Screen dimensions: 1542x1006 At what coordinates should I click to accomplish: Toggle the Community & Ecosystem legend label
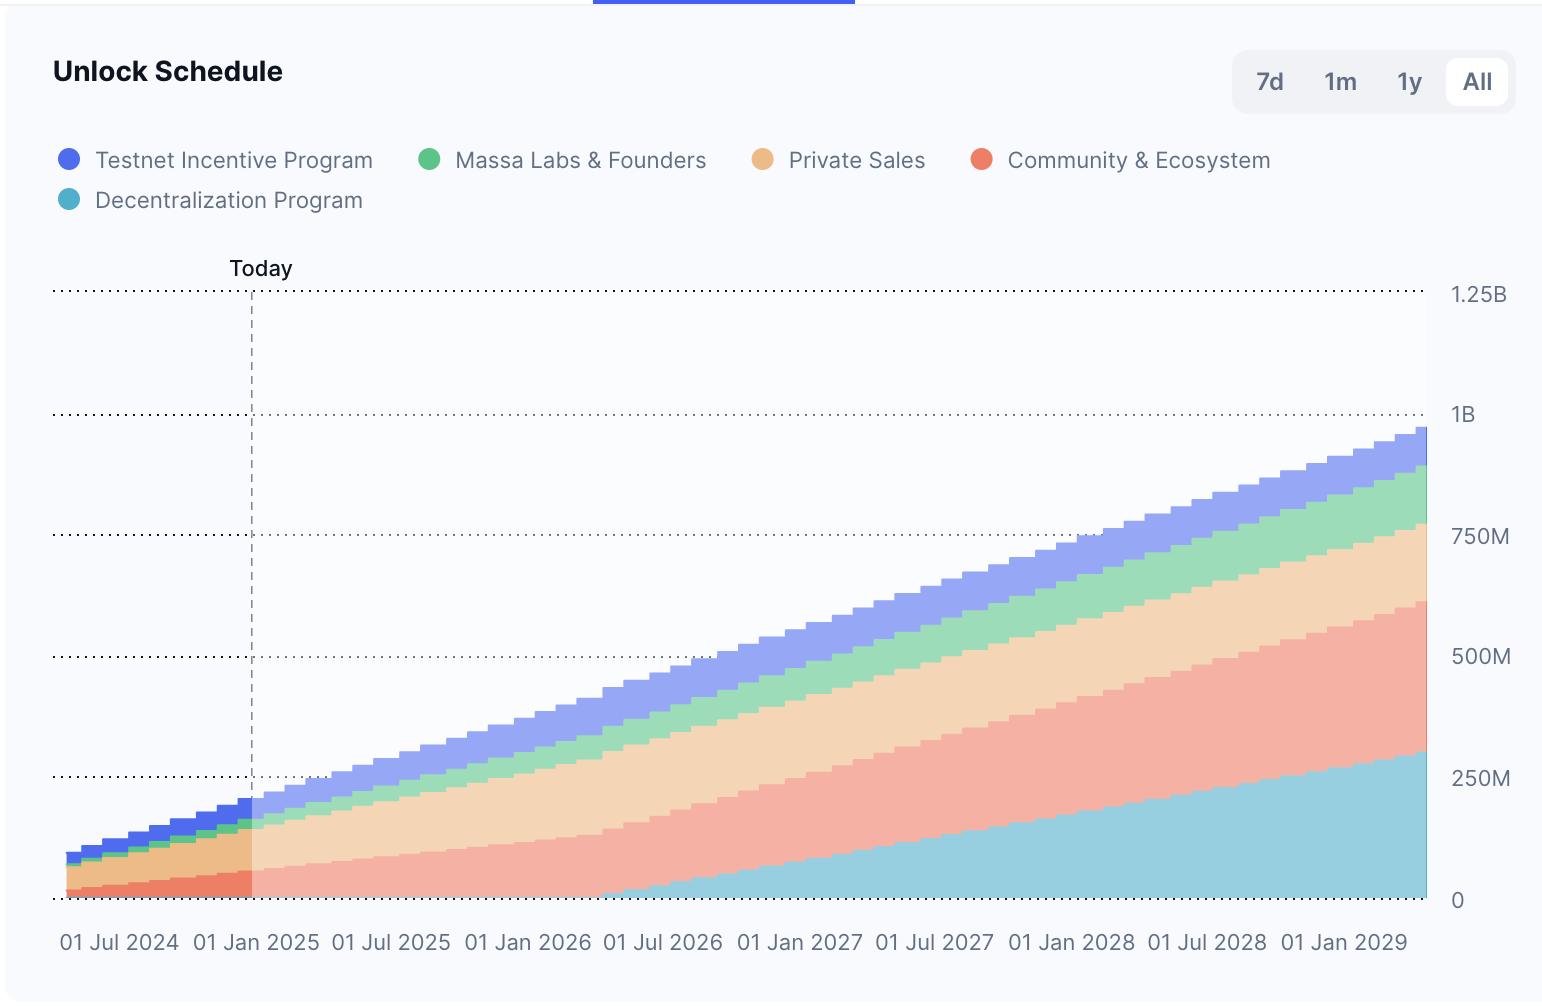click(x=1138, y=160)
